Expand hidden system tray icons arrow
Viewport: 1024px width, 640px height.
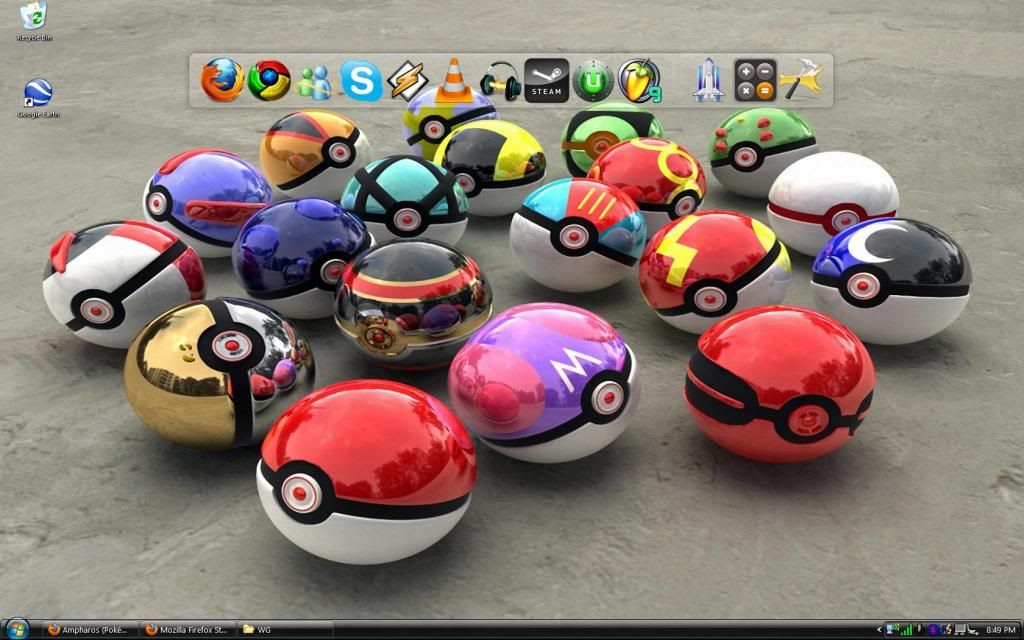(x=879, y=630)
